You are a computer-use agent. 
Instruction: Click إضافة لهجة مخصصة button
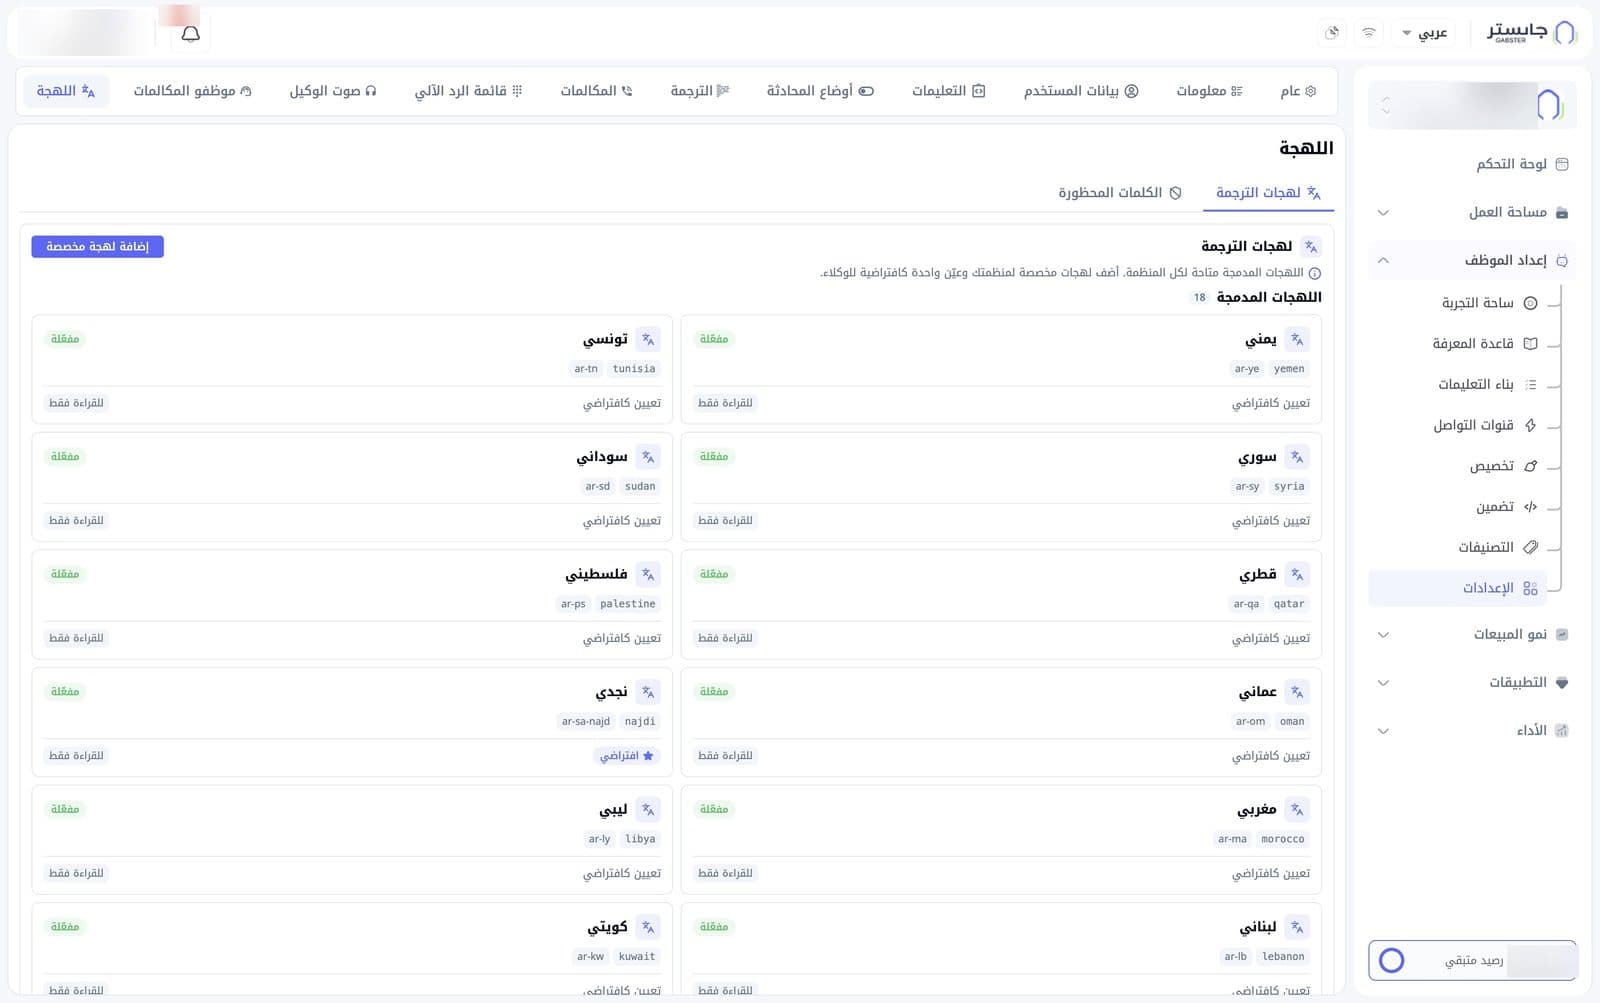pos(97,247)
